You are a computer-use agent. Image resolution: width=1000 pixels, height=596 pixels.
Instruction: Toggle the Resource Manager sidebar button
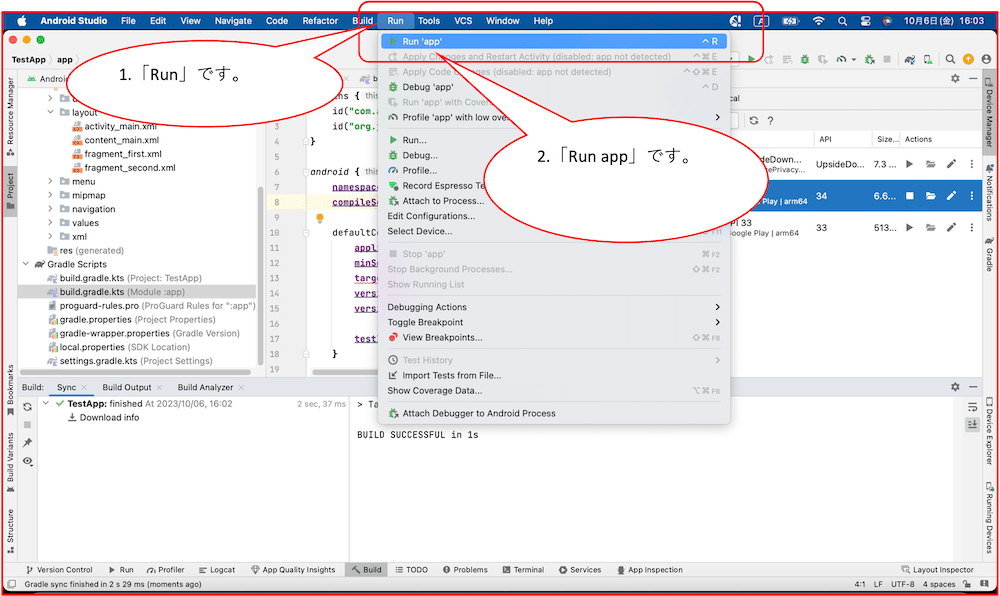(x=10, y=117)
